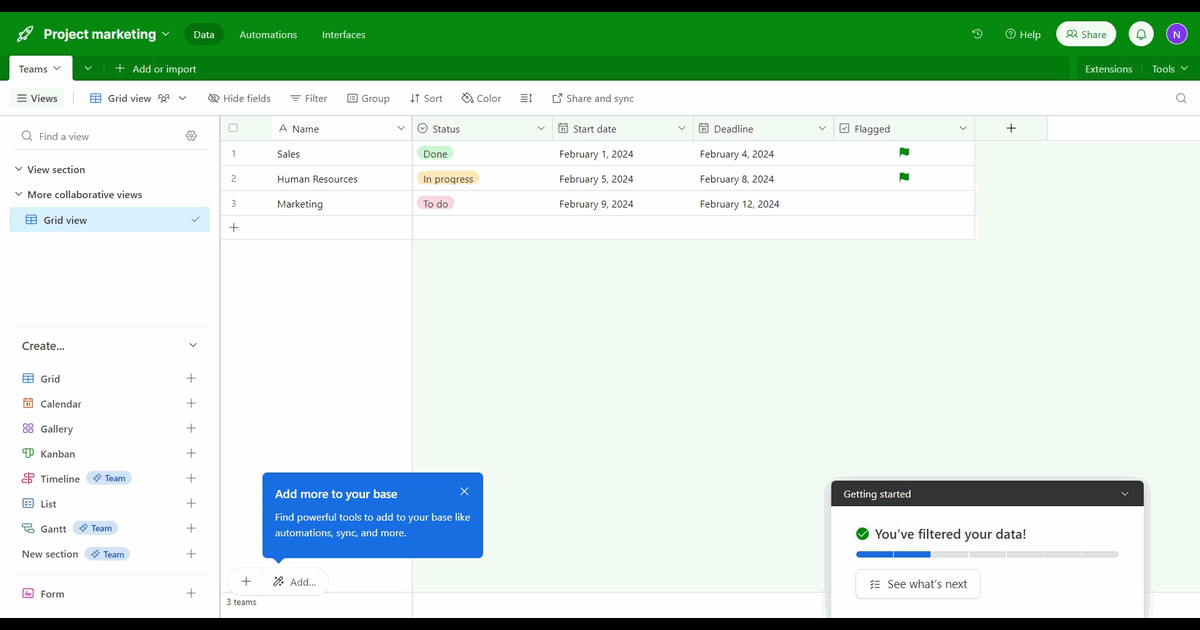Open the Tools dropdown

click(1169, 69)
